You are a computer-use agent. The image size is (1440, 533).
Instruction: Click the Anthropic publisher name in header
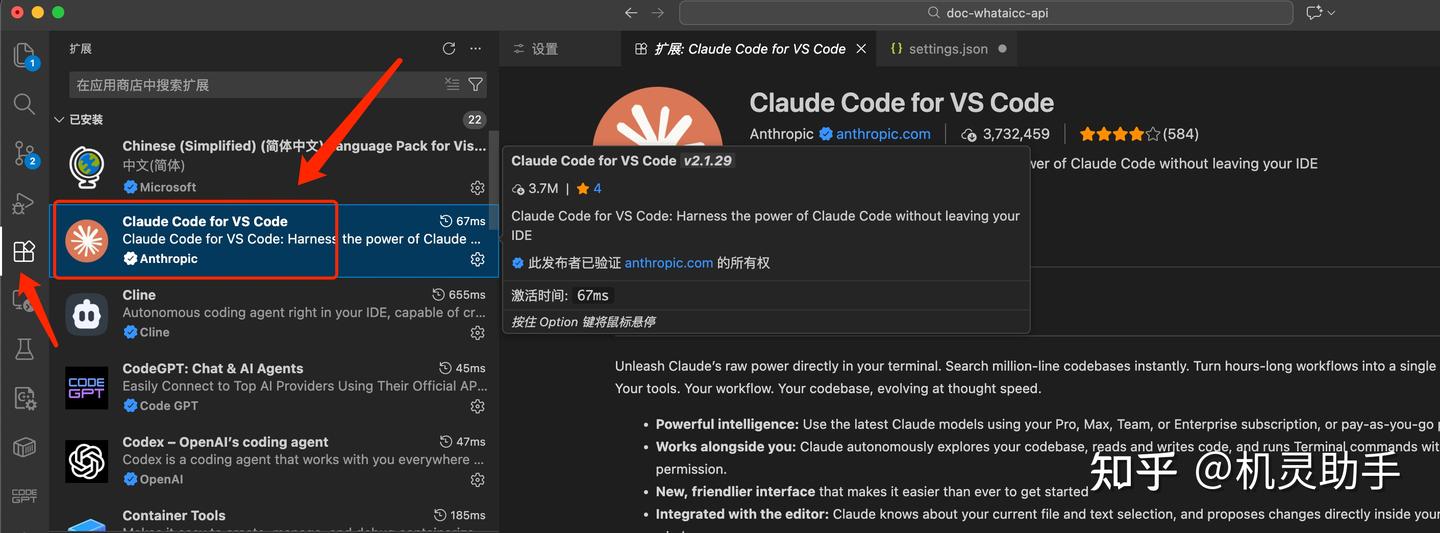(x=782, y=134)
